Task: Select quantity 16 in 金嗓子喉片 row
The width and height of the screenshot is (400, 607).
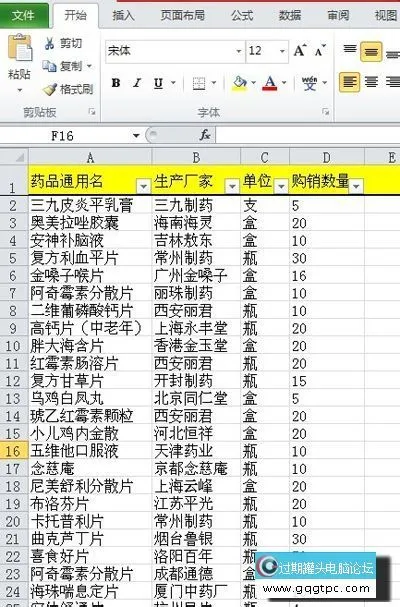Action: pos(327,276)
